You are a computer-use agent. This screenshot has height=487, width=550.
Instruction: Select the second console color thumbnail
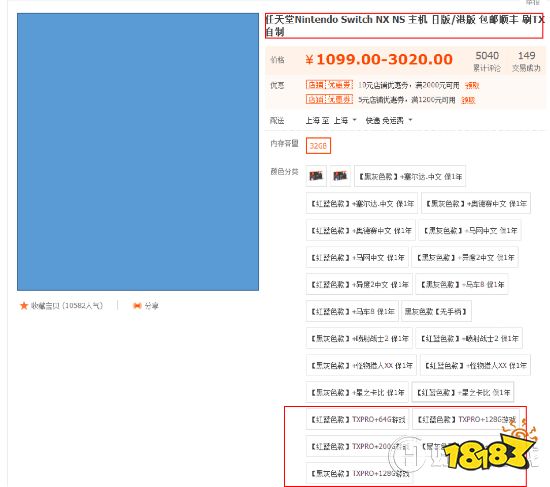click(x=340, y=176)
